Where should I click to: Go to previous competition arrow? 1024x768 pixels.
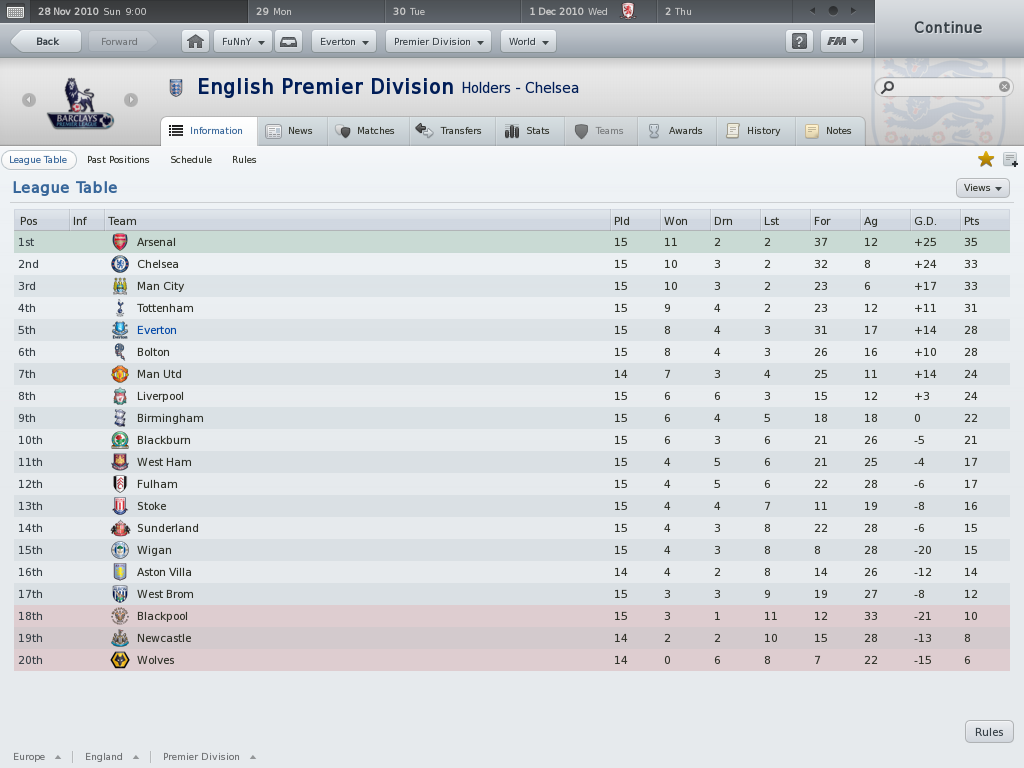tap(29, 100)
